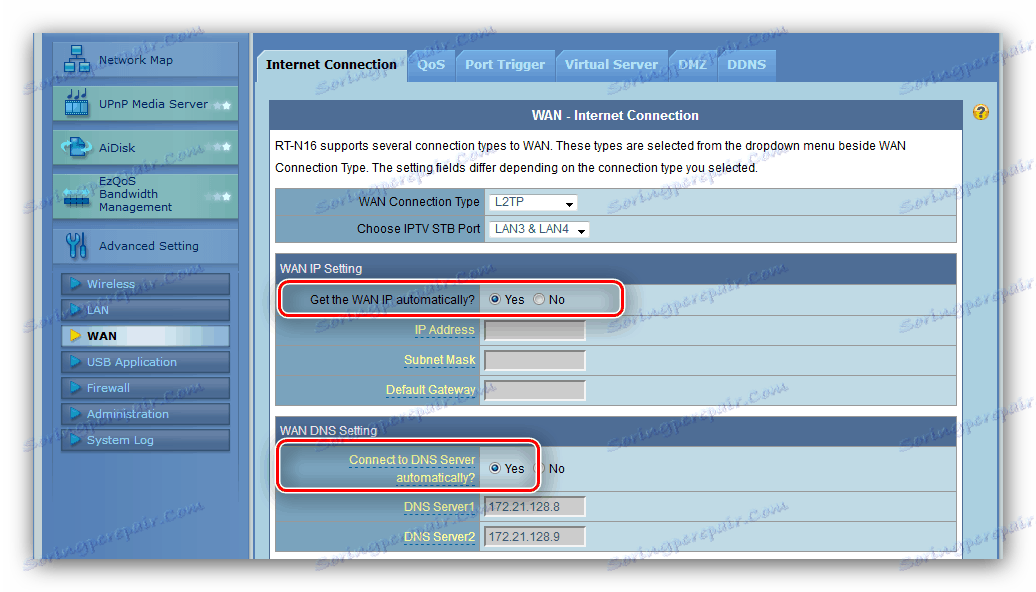This screenshot has width=1036, height=592.
Task: Click the Default Gateway help link
Action: click(x=430, y=390)
